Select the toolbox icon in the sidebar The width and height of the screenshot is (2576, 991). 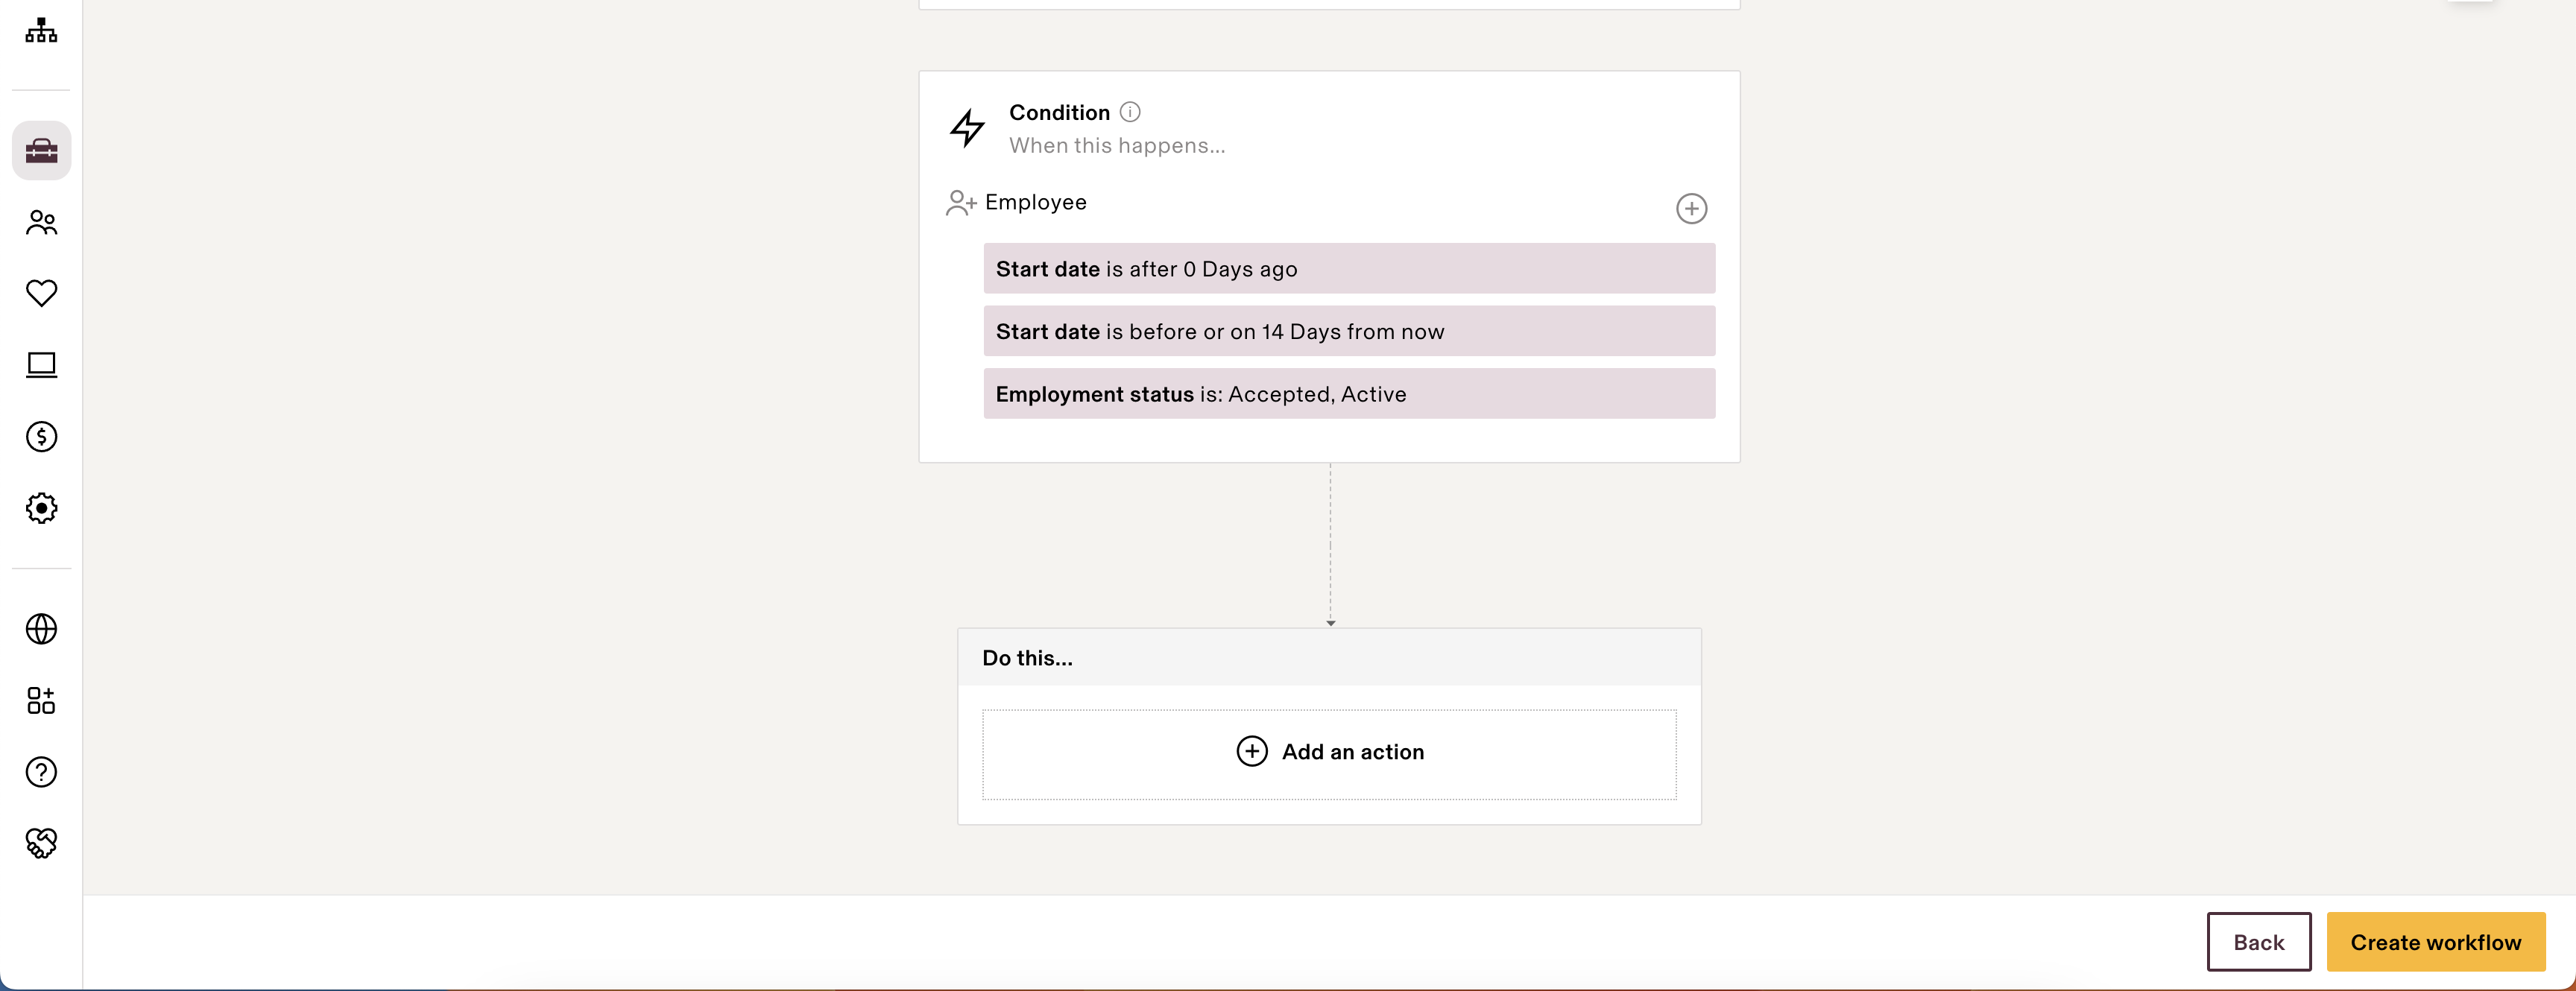[x=41, y=150]
